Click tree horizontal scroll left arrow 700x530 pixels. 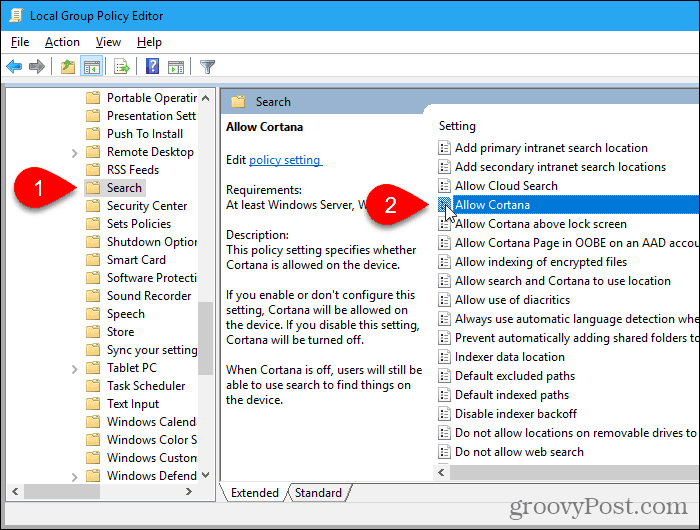click(x=16, y=492)
